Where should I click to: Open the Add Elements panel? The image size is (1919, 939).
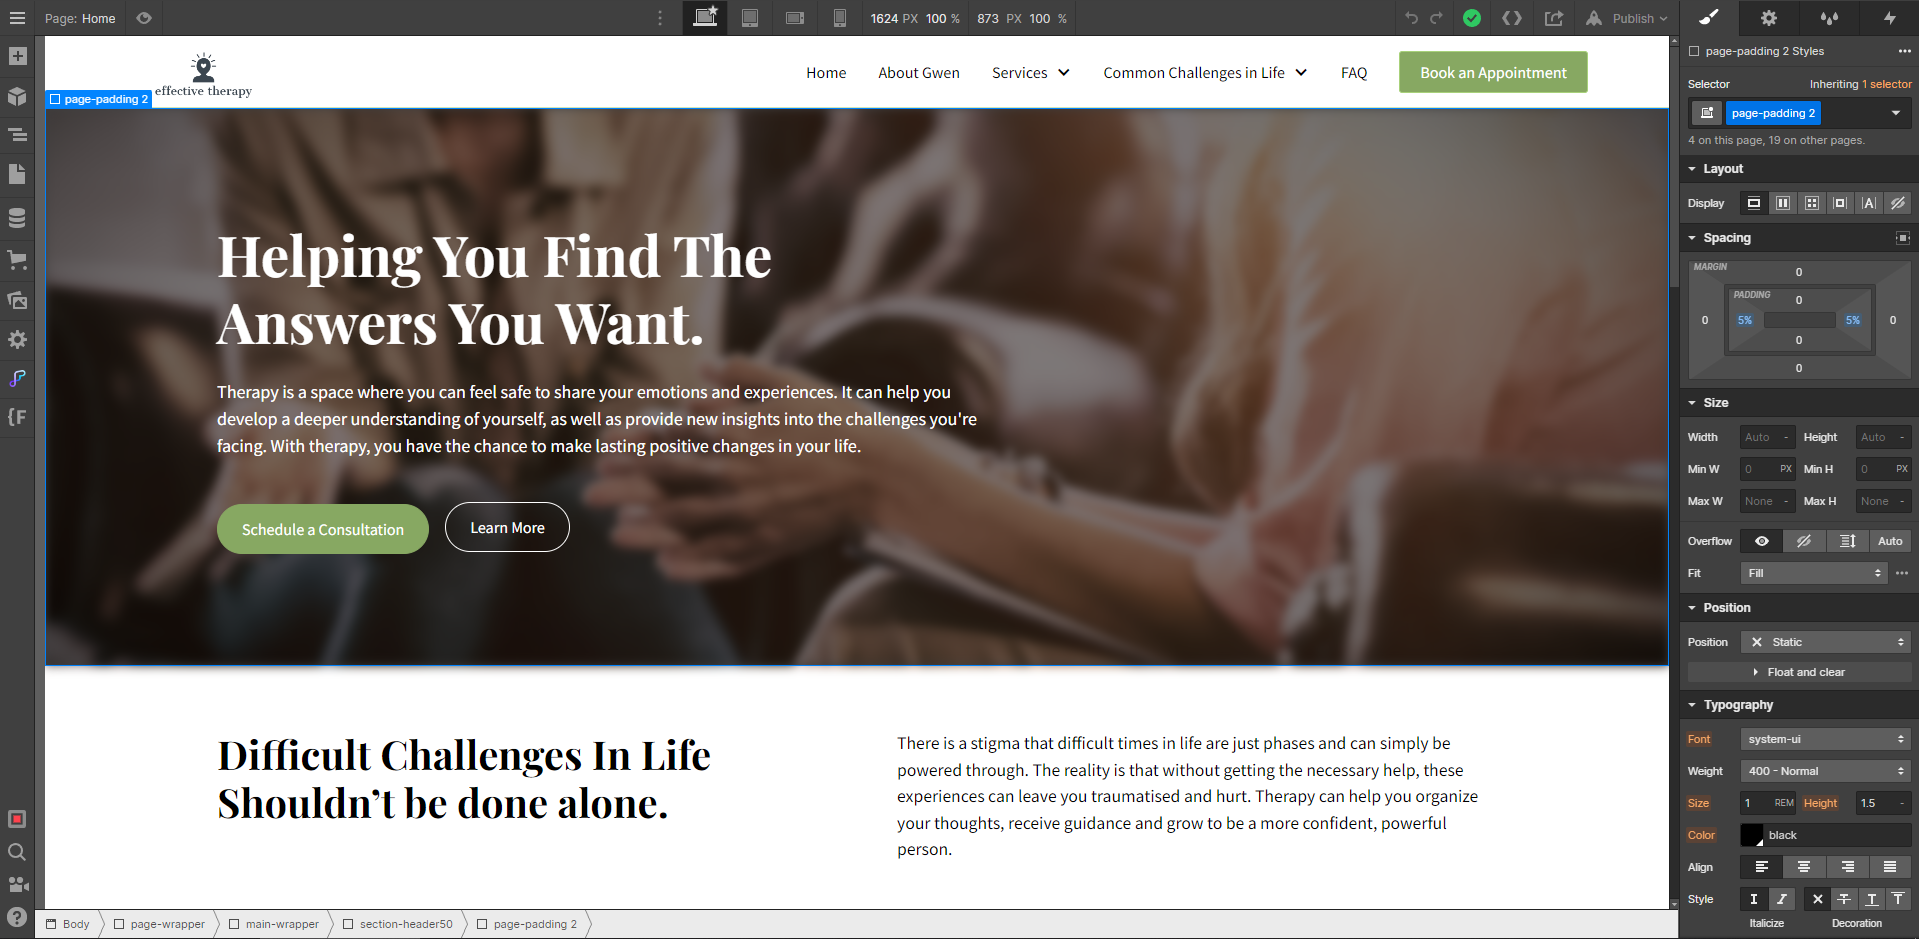click(17, 56)
